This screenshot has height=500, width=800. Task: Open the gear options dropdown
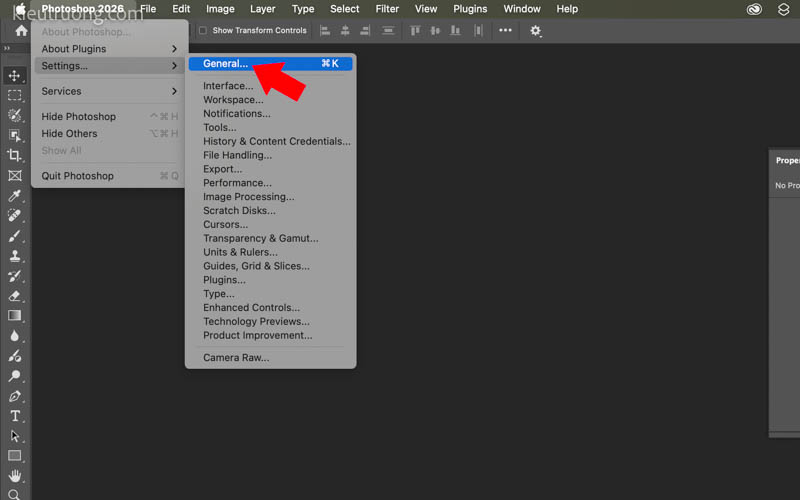[535, 31]
